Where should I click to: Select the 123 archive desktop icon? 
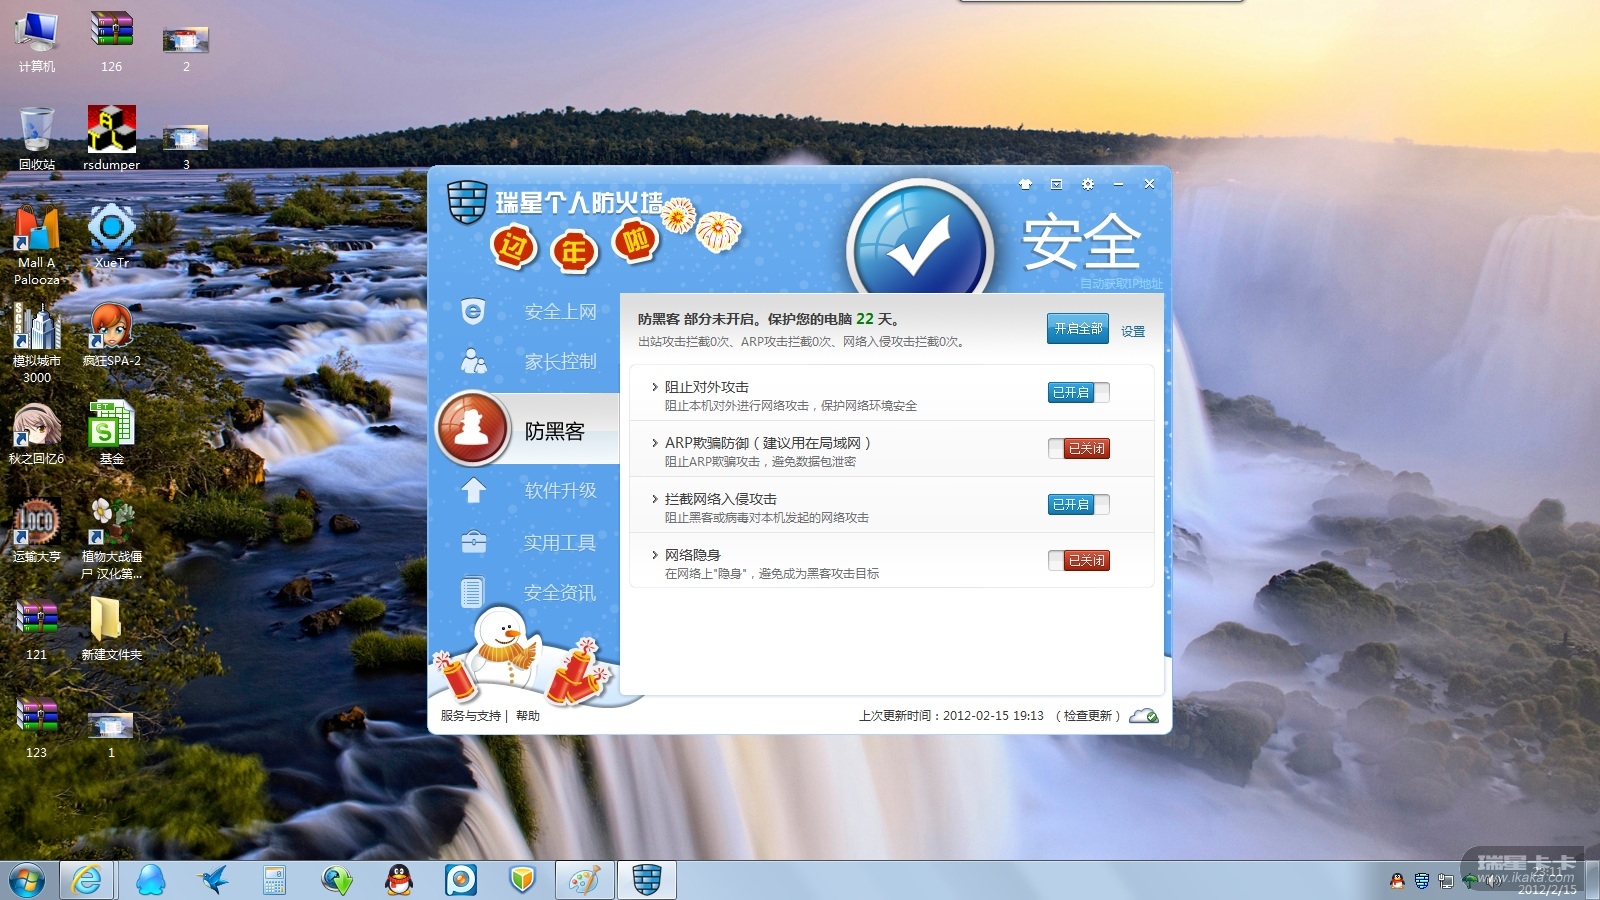37,727
